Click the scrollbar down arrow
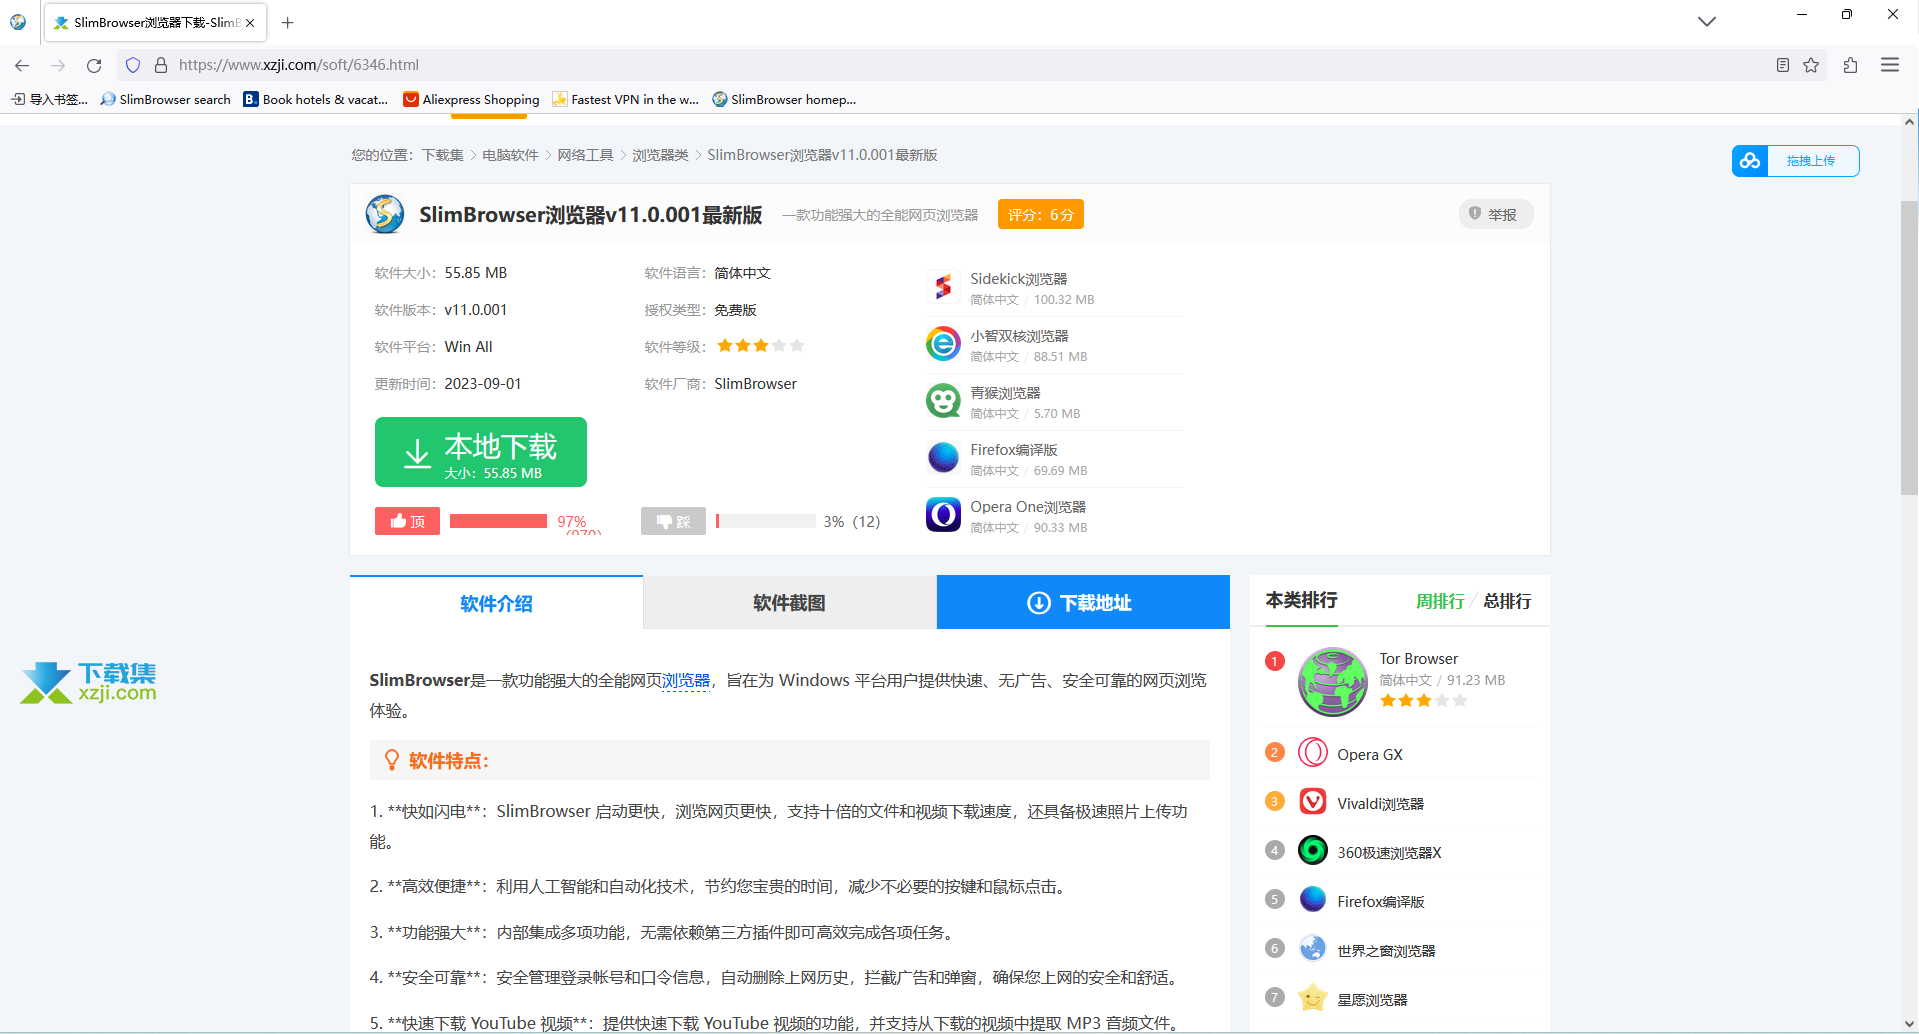This screenshot has width=1919, height=1034. coord(1909,1023)
